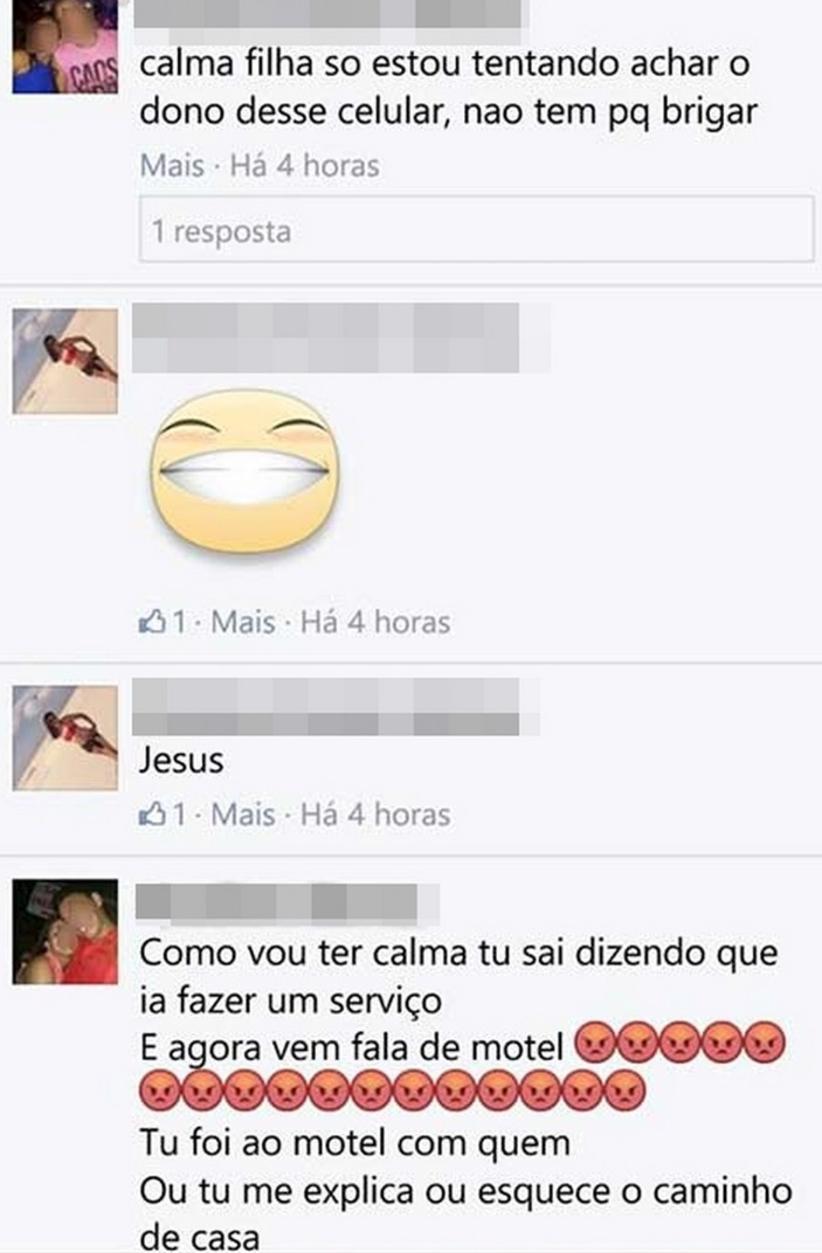Click 'Há 4 horas' timestamp under 'Jesus'
This screenshot has width=822, height=1253.
click(375, 814)
